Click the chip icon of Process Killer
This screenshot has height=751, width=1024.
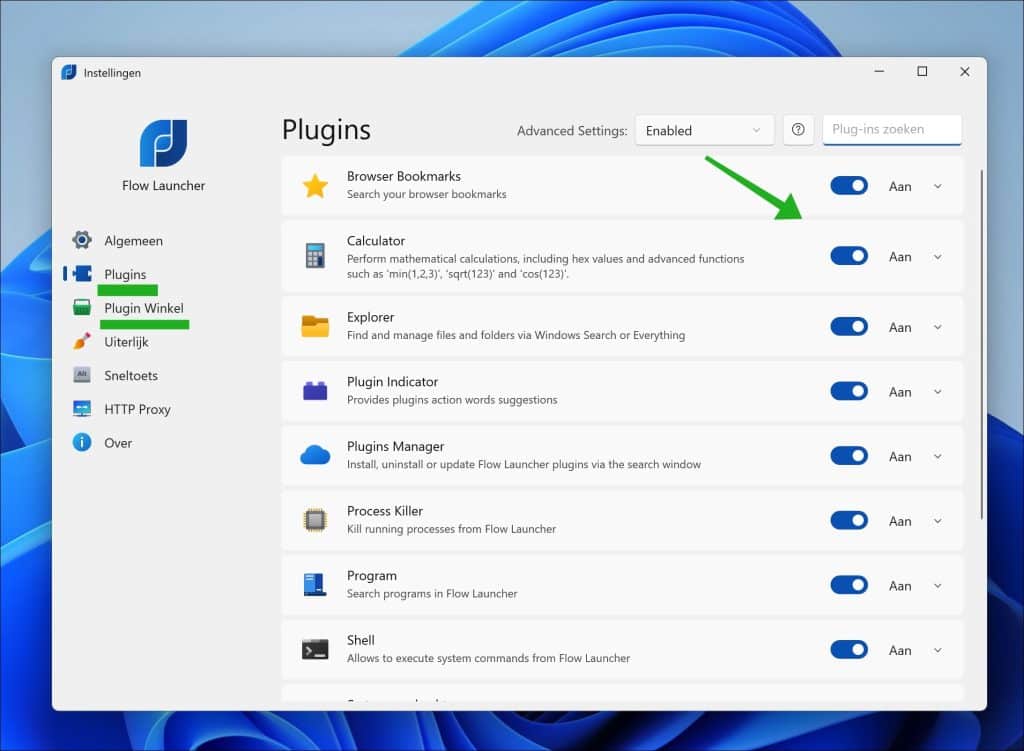tap(315, 520)
